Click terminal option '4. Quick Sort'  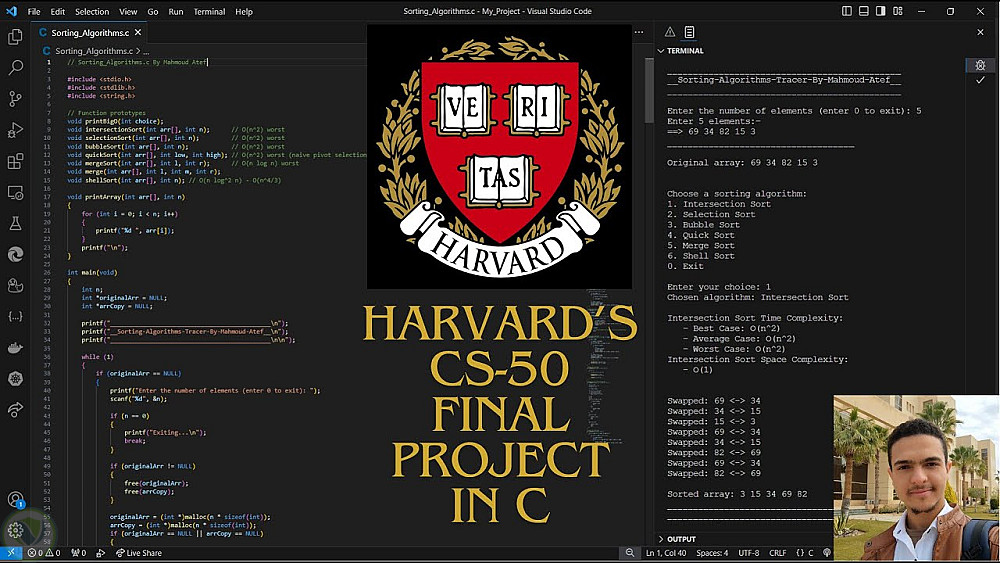click(x=700, y=235)
